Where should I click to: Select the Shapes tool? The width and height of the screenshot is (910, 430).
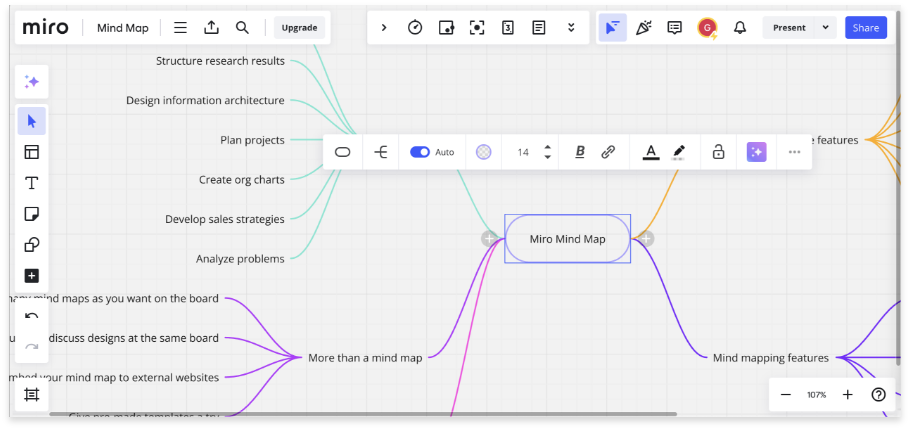pos(31,245)
